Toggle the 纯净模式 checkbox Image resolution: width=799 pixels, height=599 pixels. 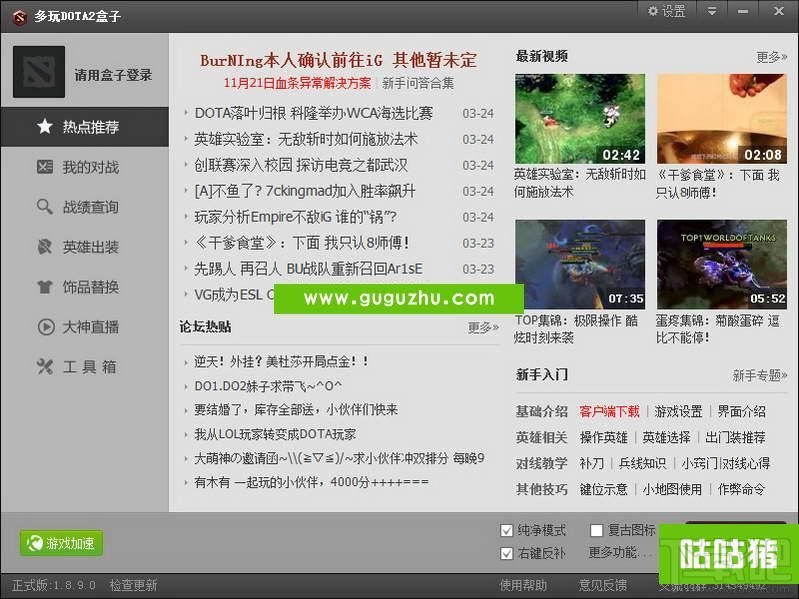[x=507, y=531]
